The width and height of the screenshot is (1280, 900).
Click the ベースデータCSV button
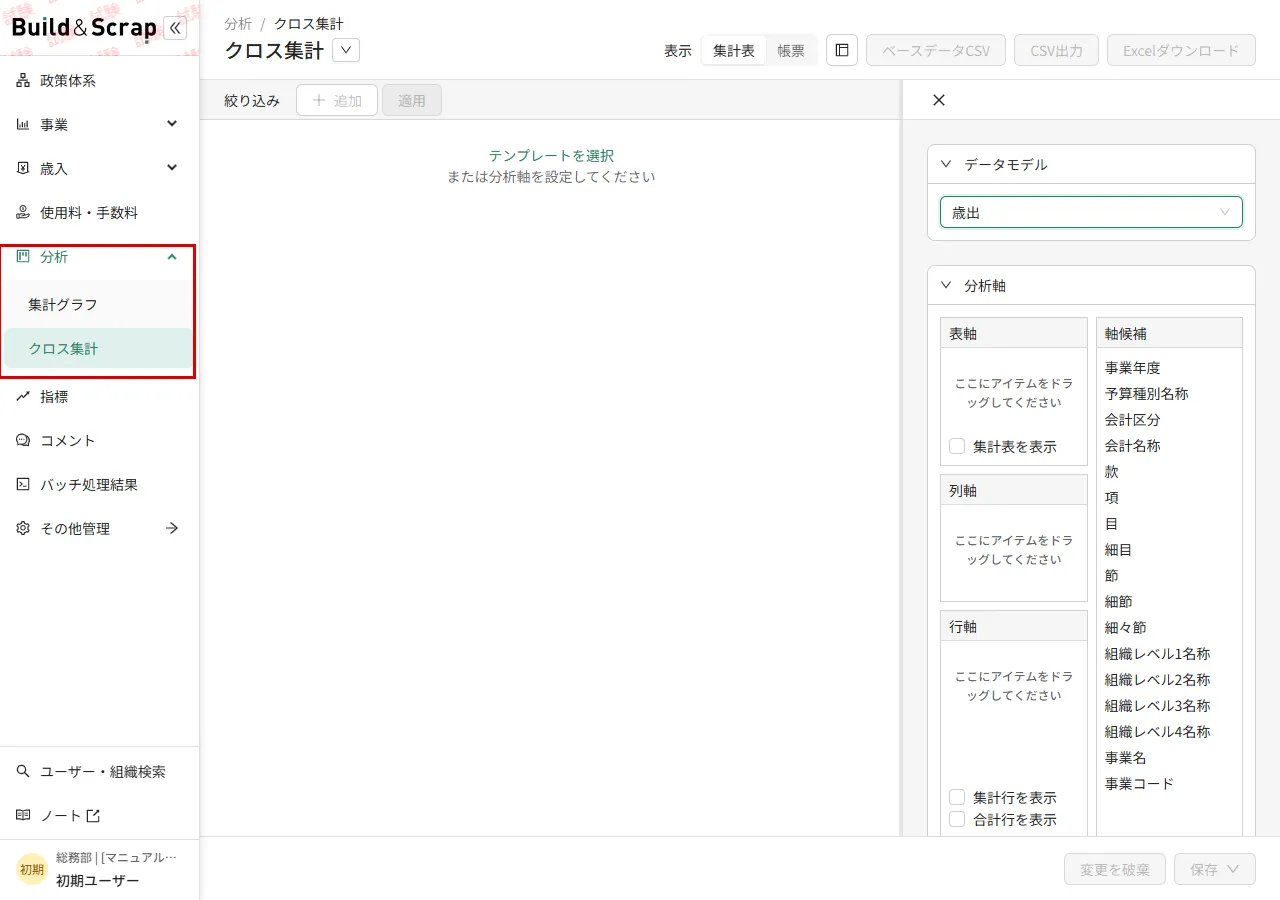[x=936, y=50]
